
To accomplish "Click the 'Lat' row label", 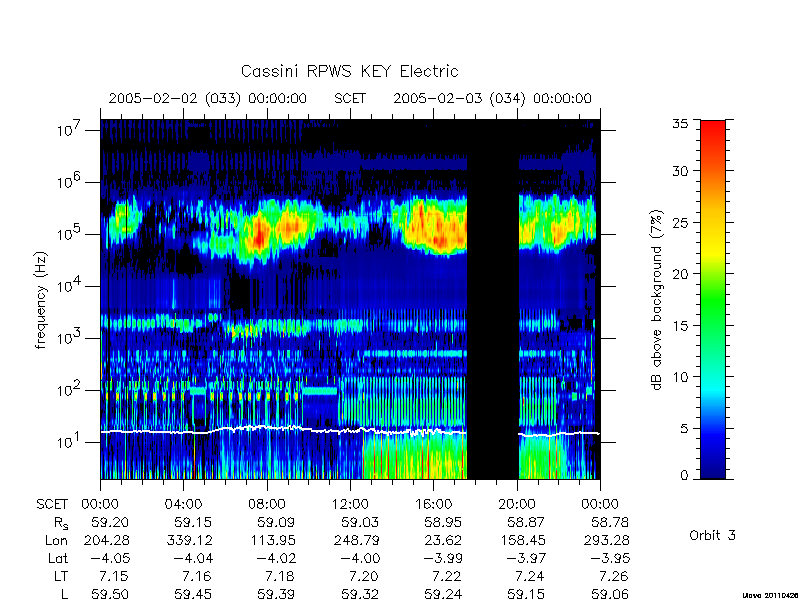I will click(x=58, y=558).
